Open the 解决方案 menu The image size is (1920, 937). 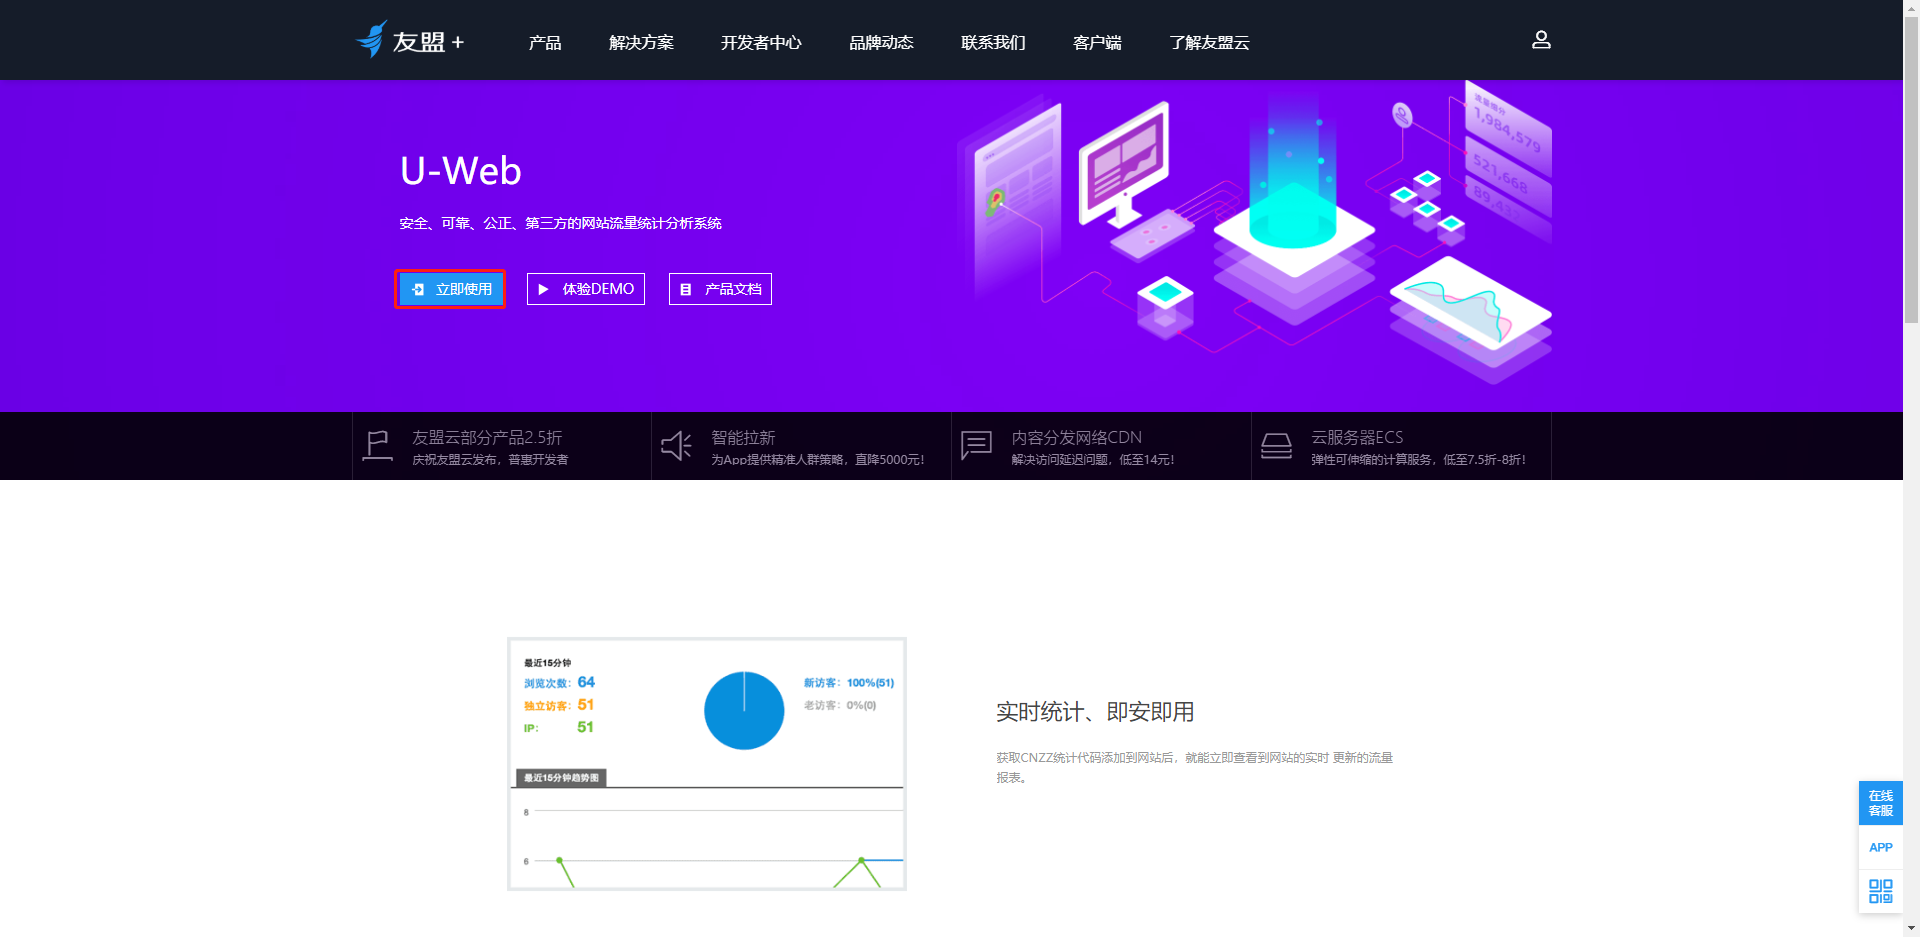[x=641, y=42]
